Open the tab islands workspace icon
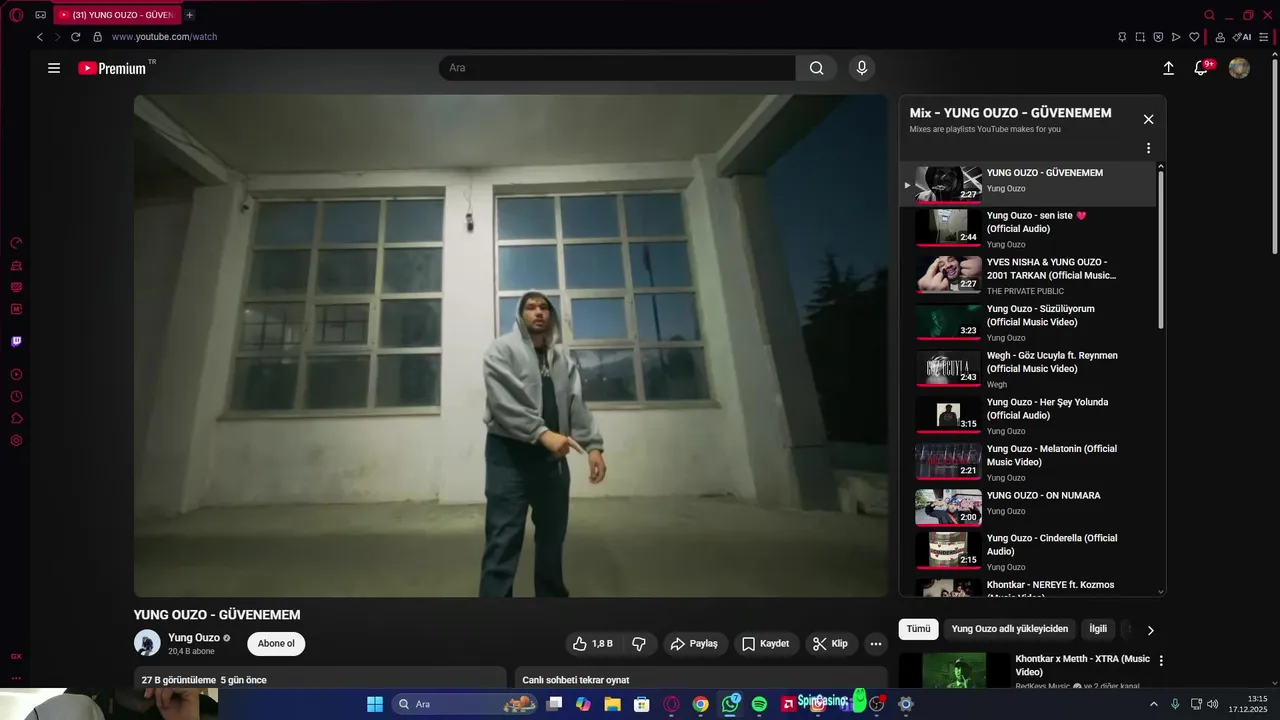 [40, 15]
